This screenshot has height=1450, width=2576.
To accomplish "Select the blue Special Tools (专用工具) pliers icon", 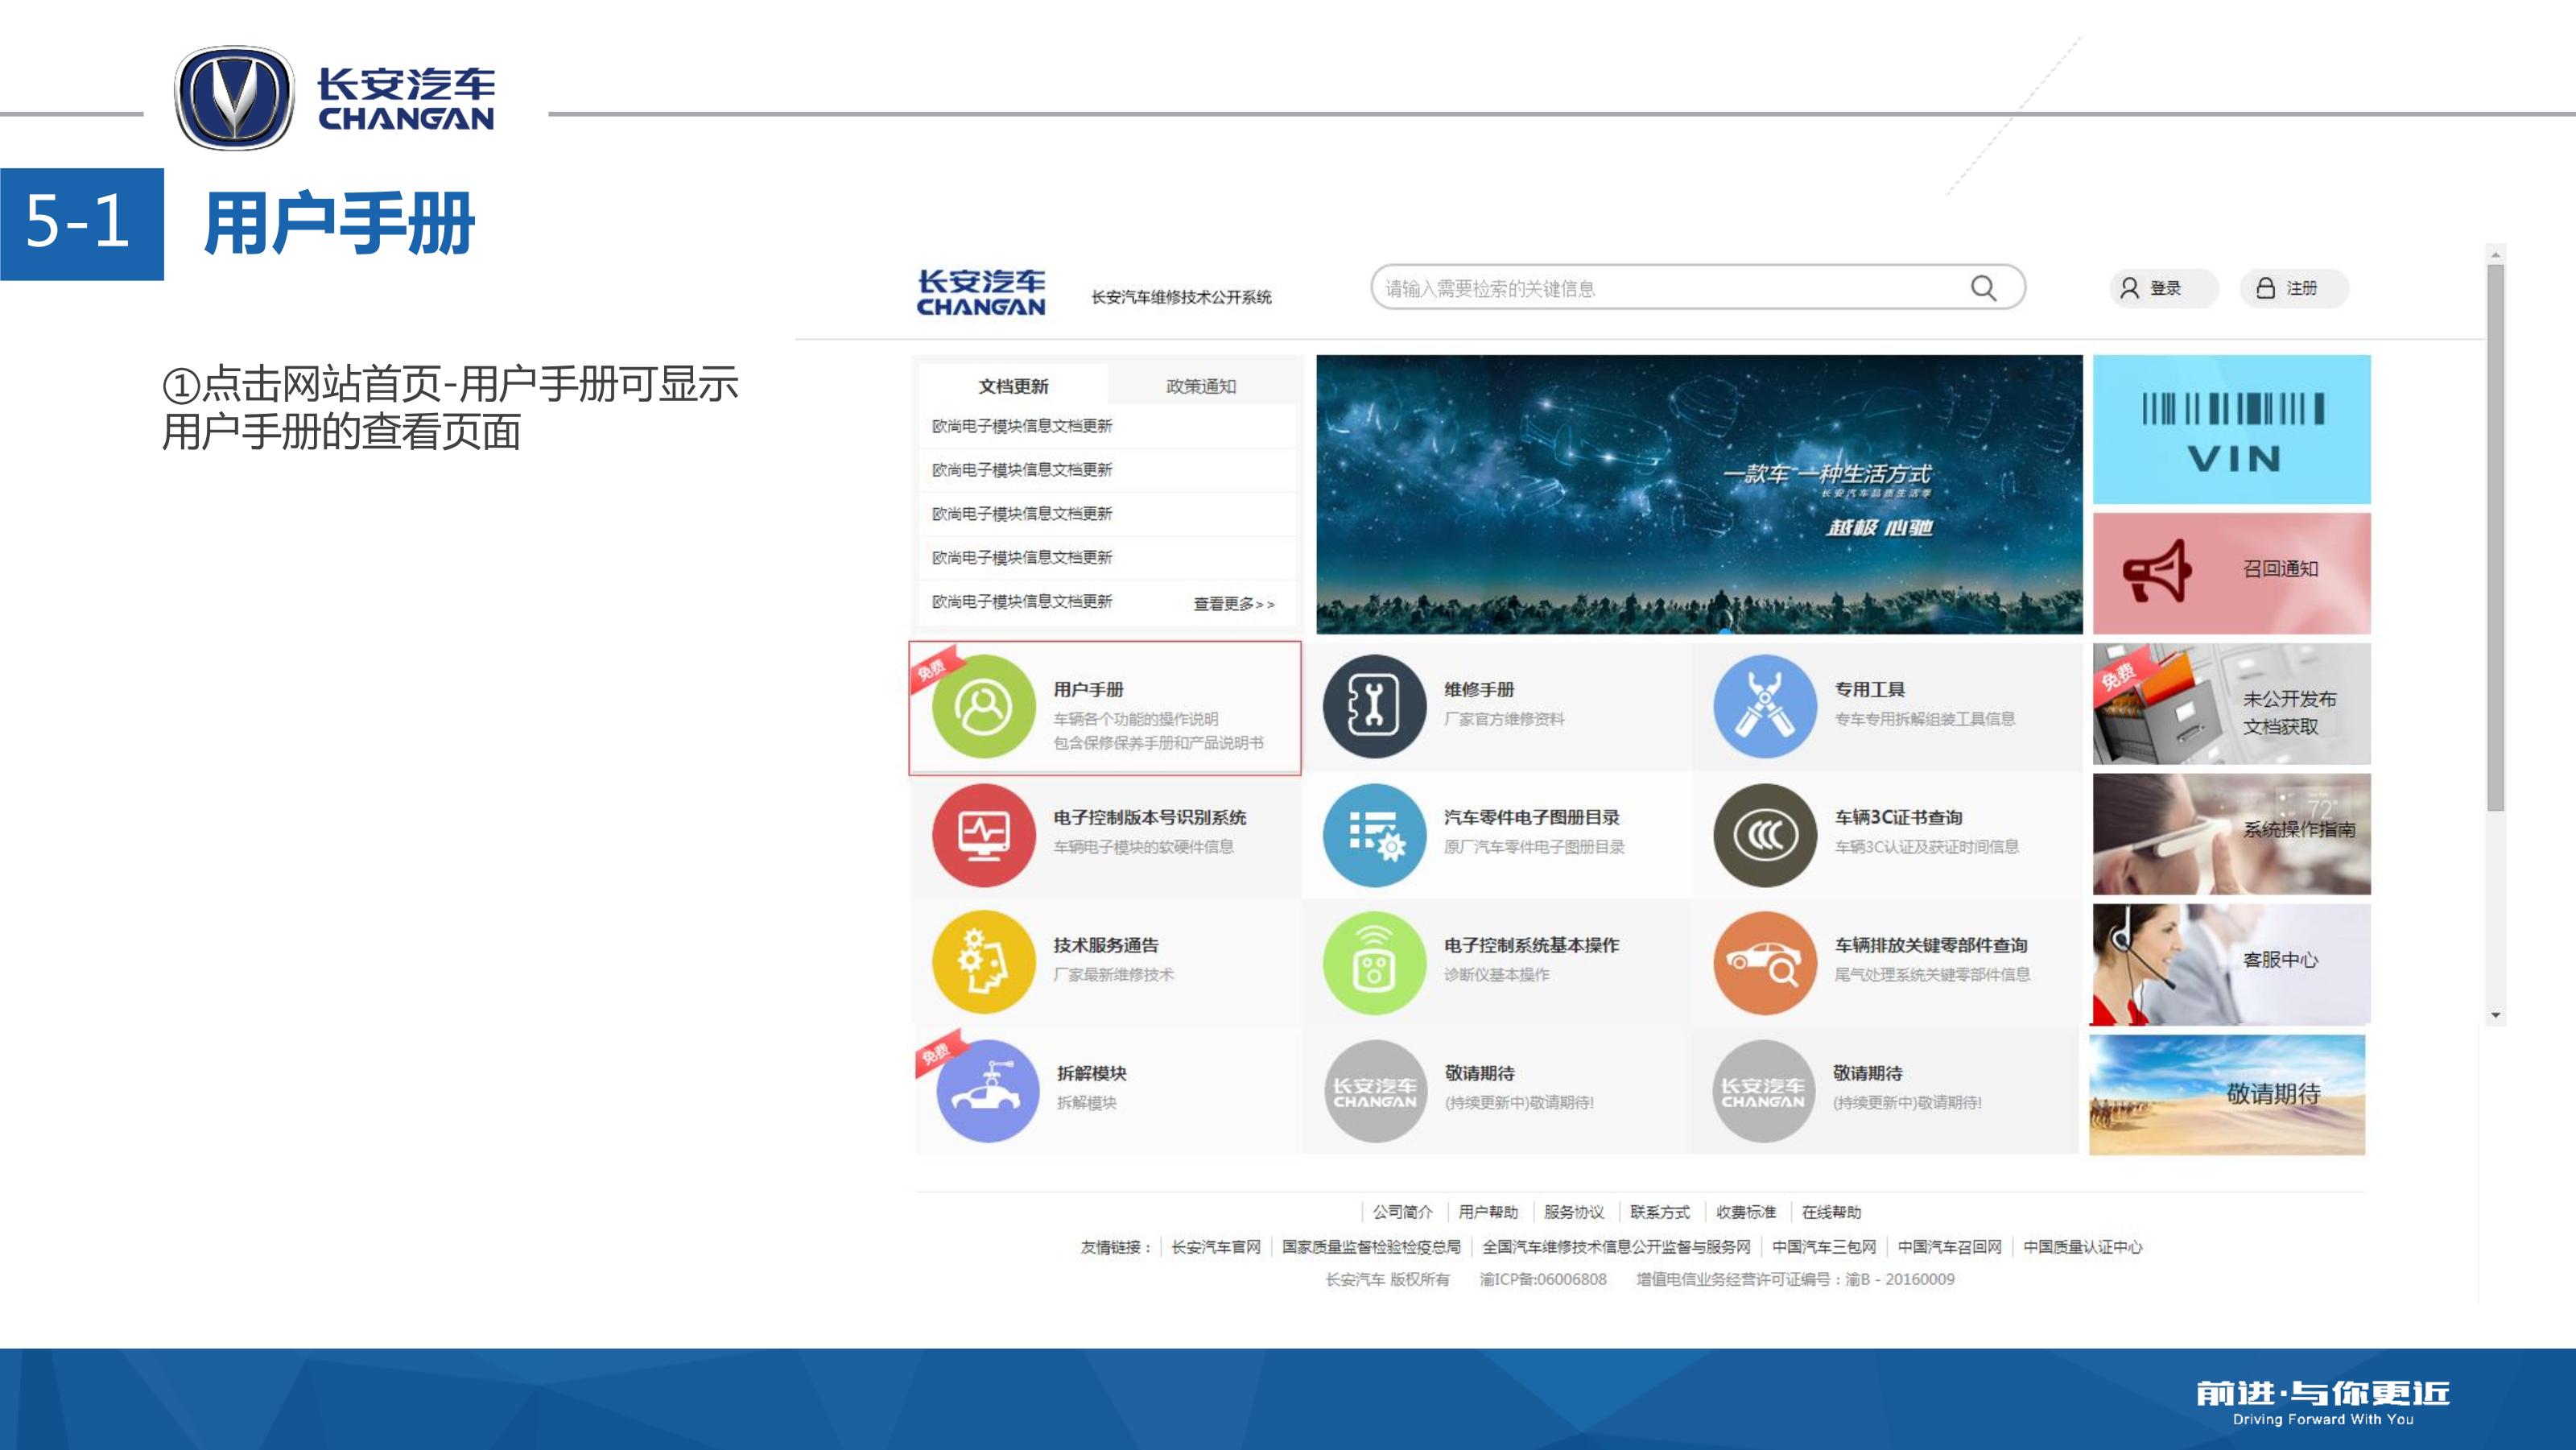I will coord(1764,707).
